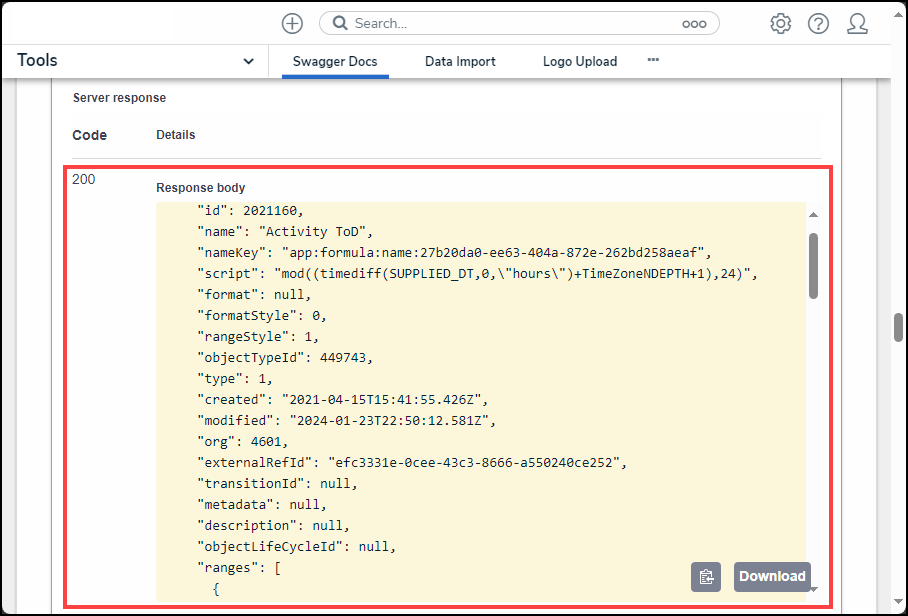Download the response body
The height and width of the screenshot is (616, 908).
click(x=772, y=576)
